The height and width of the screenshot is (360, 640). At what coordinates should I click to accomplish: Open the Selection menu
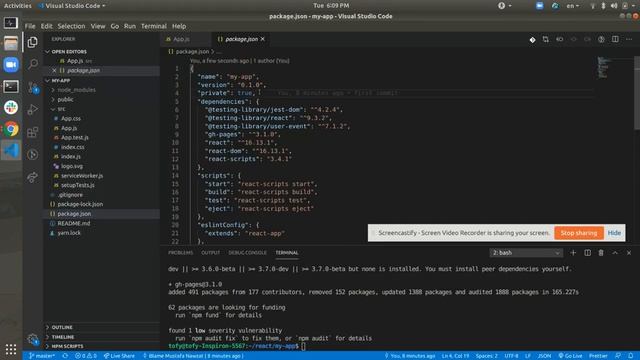[71, 26]
